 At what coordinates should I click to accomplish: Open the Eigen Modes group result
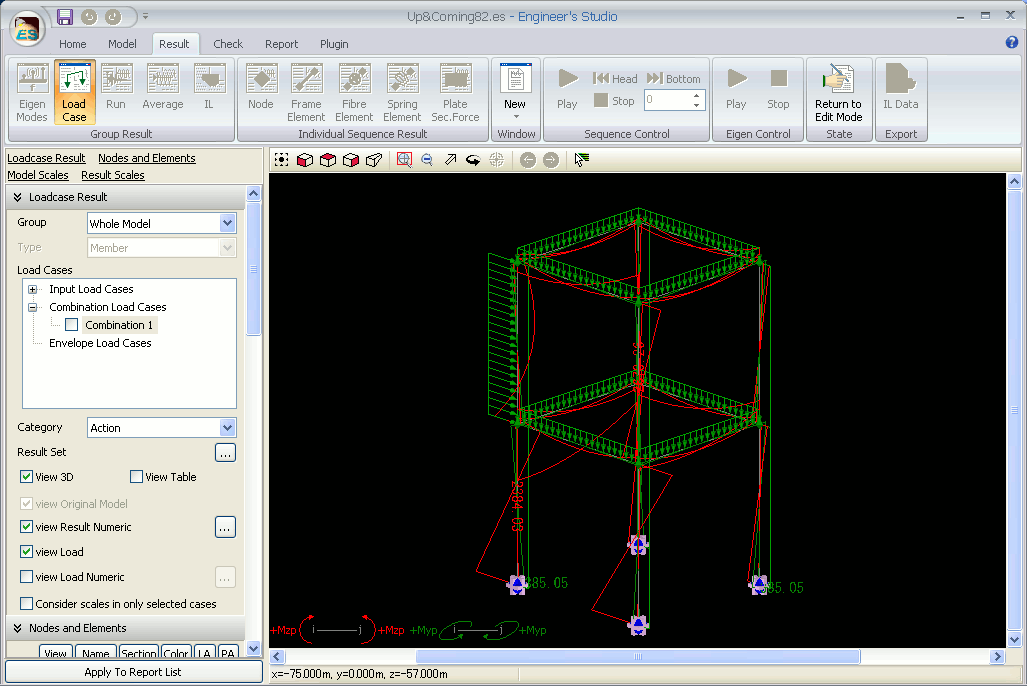(x=32, y=92)
